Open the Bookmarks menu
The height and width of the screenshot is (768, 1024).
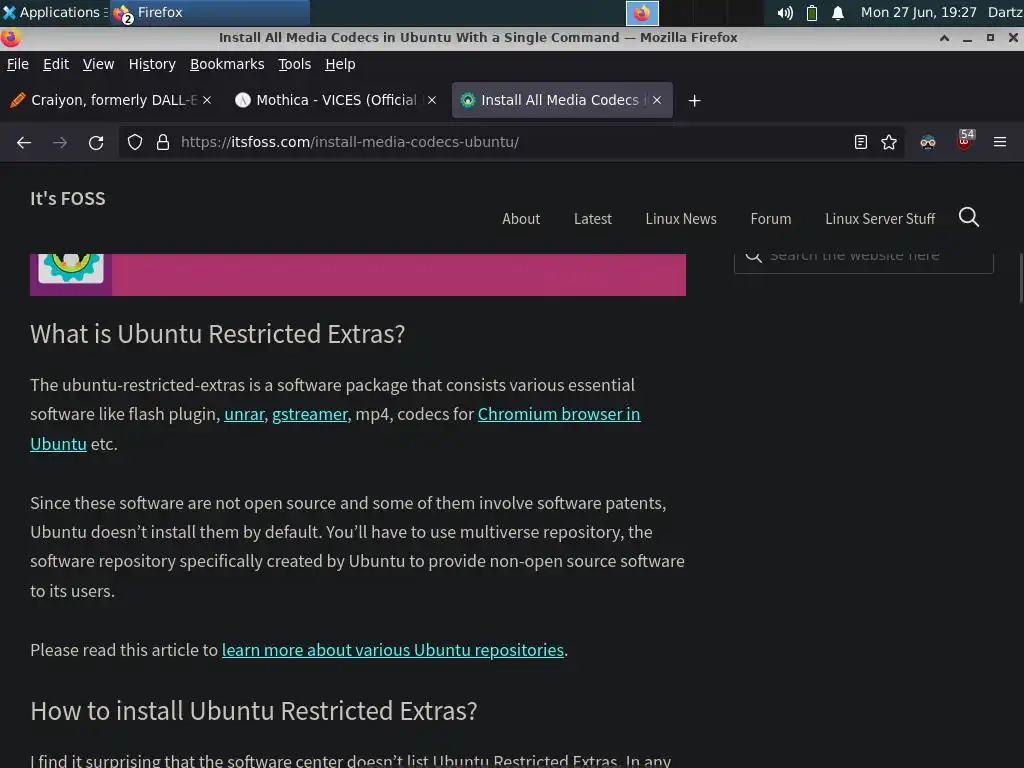(227, 64)
